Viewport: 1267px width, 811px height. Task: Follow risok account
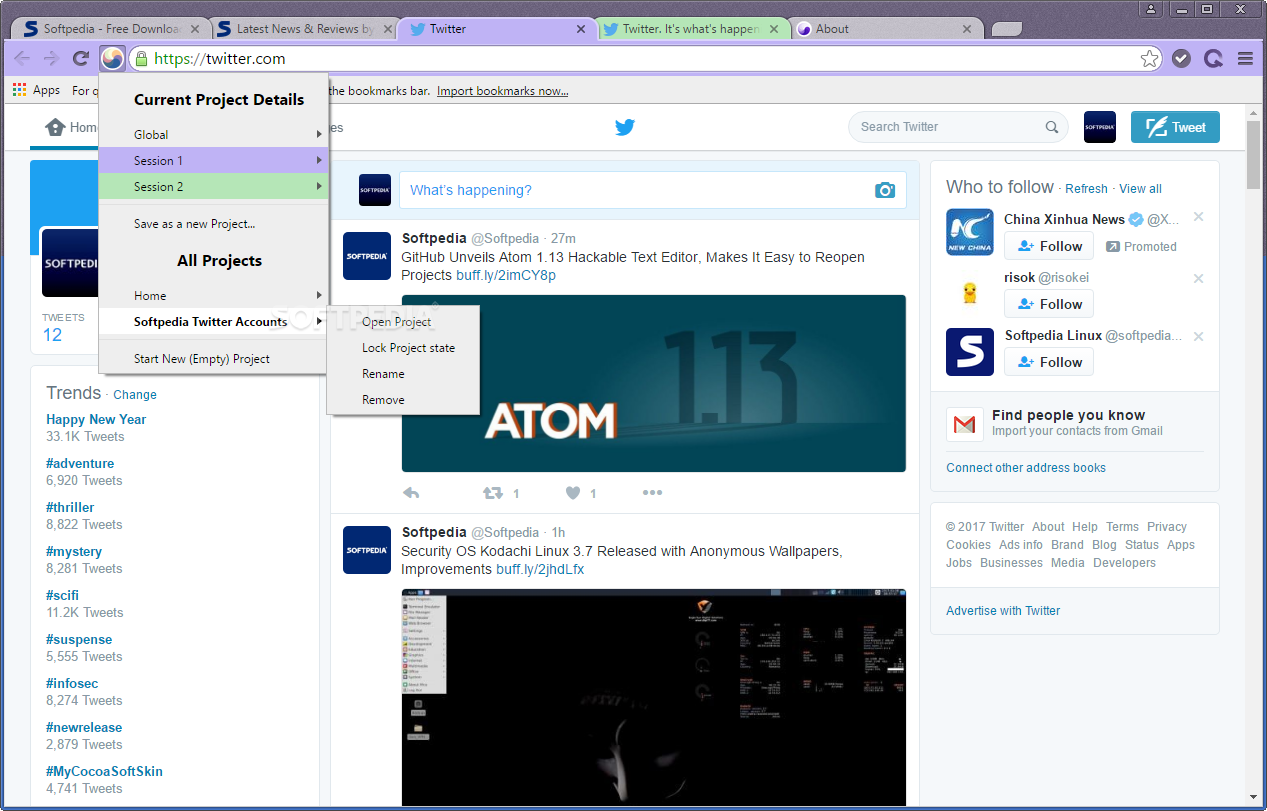tap(1049, 304)
